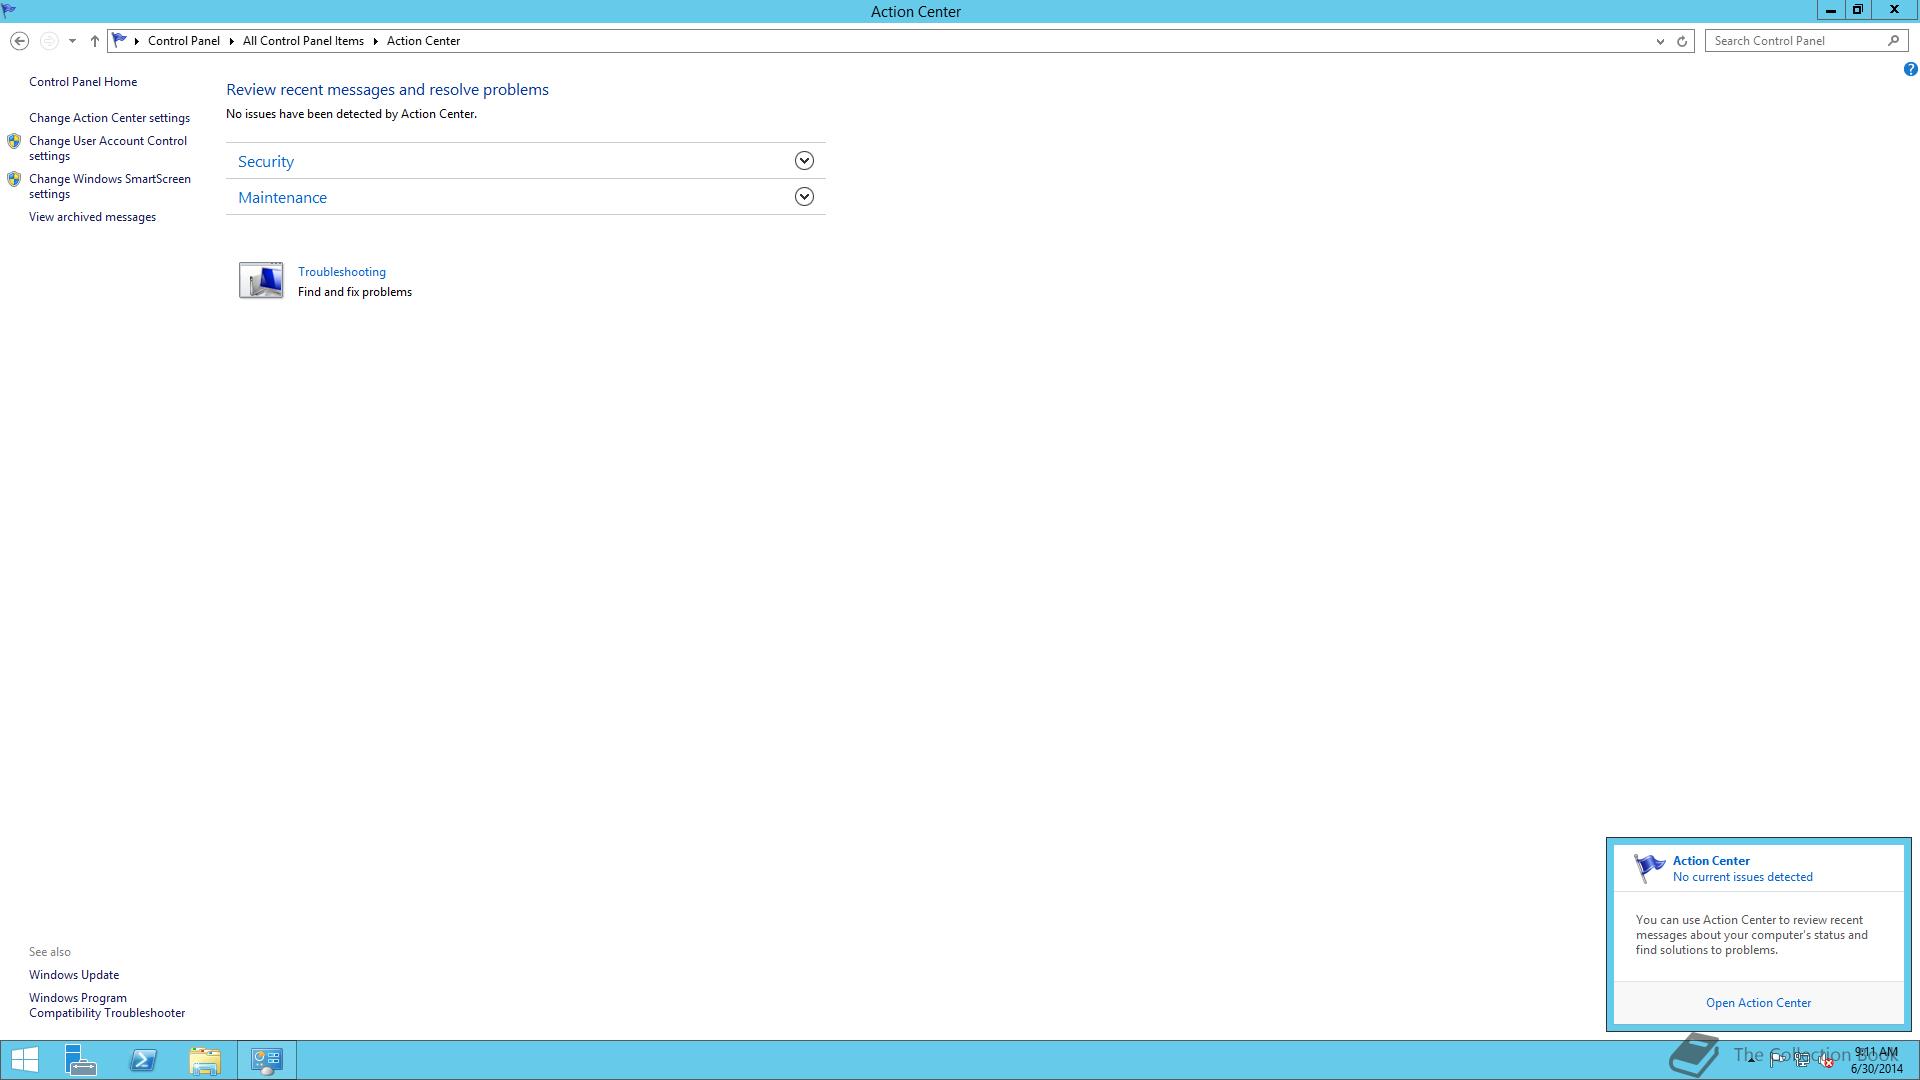
Task: Select Control Panel in the breadcrumb
Action: (x=184, y=41)
